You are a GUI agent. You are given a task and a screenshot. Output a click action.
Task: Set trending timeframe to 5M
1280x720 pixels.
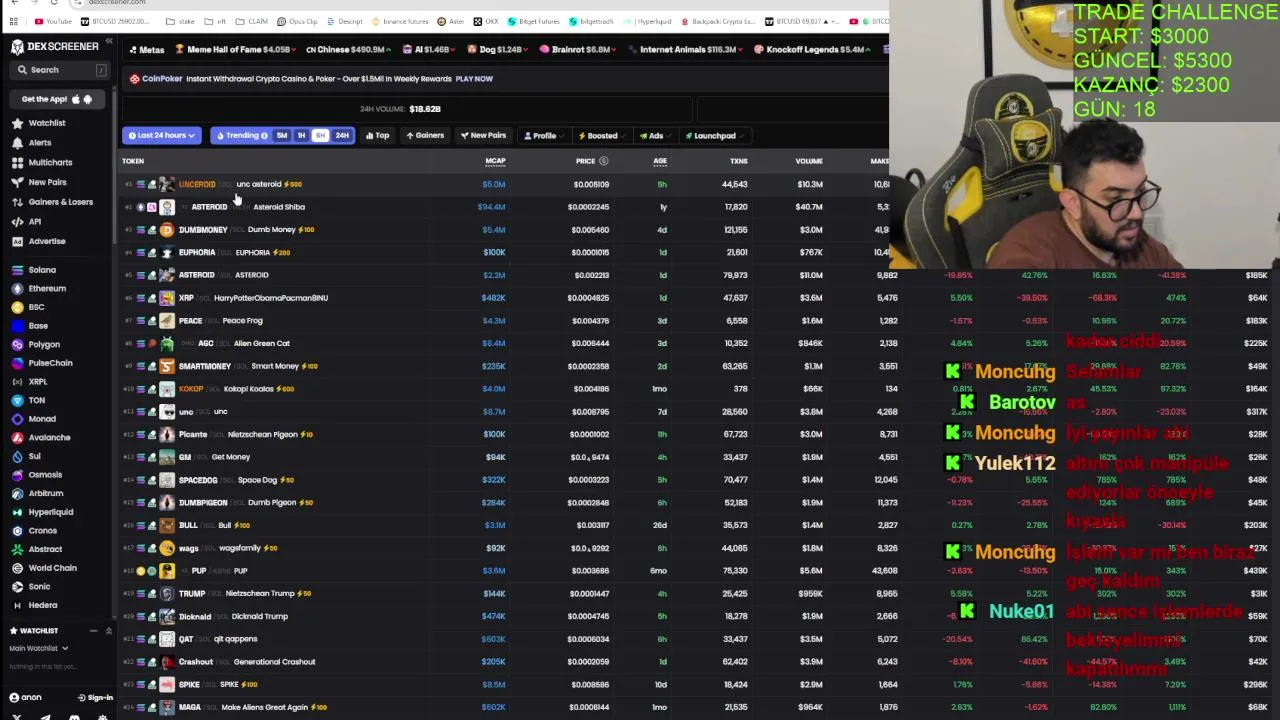point(282,136)
